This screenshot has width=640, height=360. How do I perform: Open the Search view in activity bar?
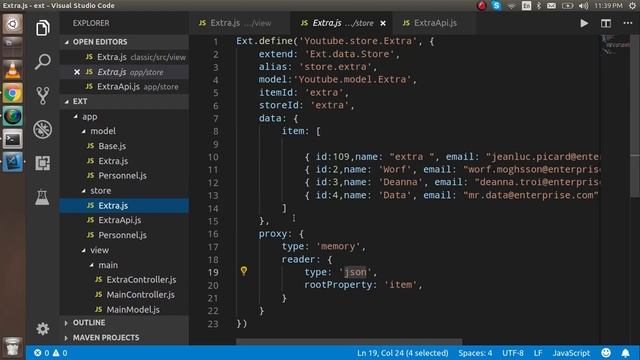(42, 62)
